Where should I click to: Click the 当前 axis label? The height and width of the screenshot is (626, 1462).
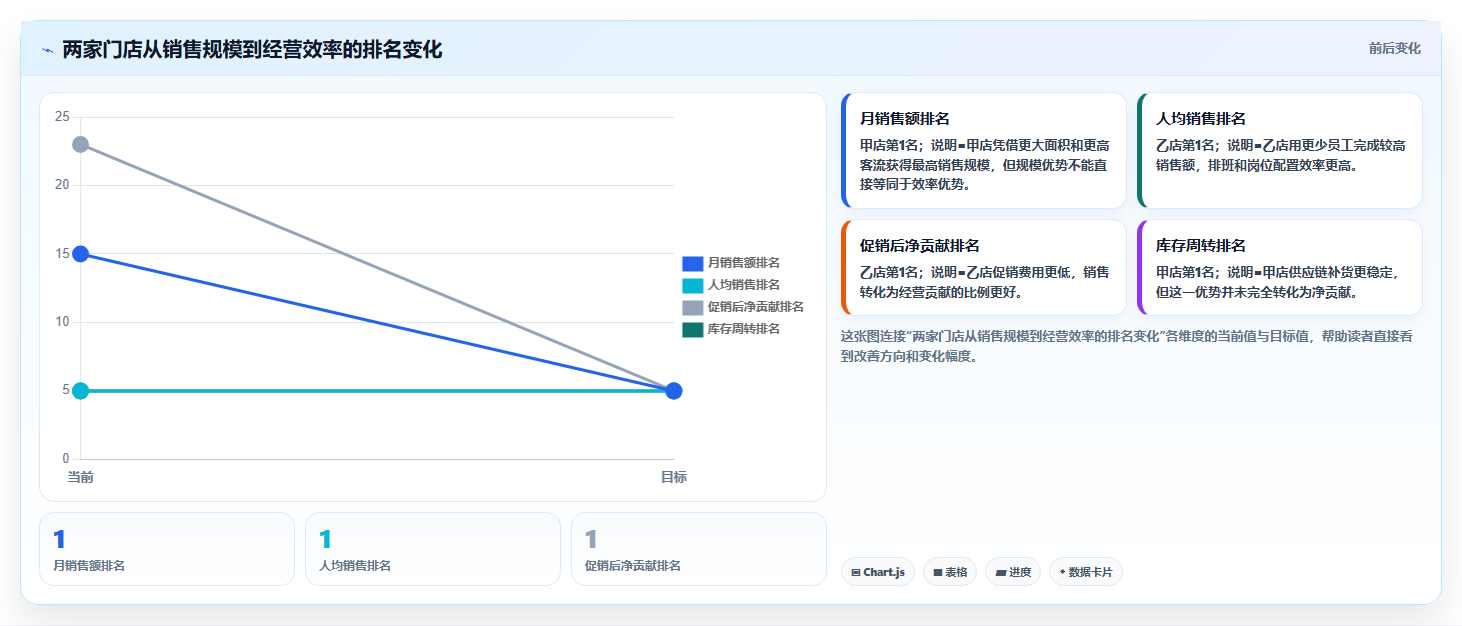81,478
